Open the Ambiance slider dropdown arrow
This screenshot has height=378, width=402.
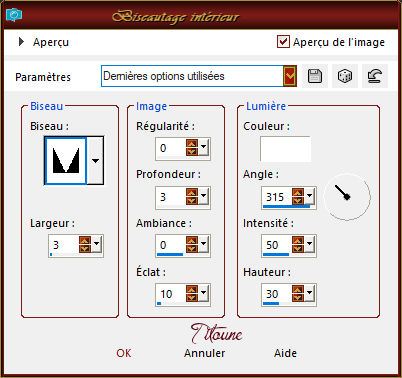click(x=203, y=244)
